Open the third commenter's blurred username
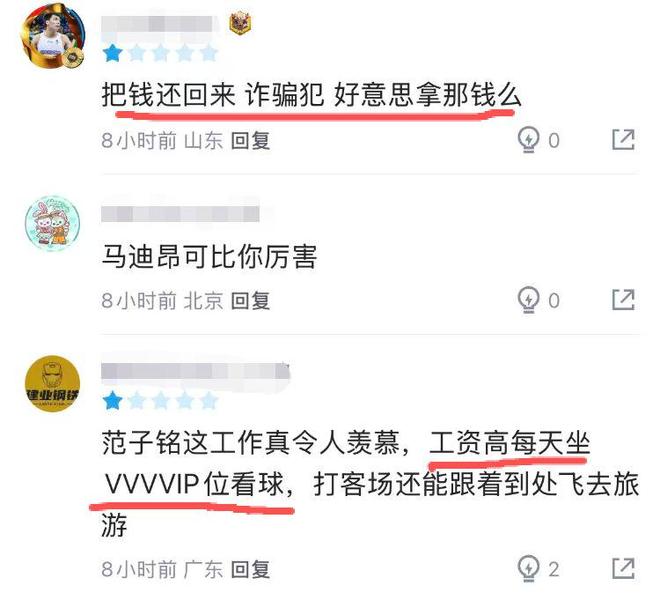The height and width of the screenshot is (593, 660). point(196,372)
